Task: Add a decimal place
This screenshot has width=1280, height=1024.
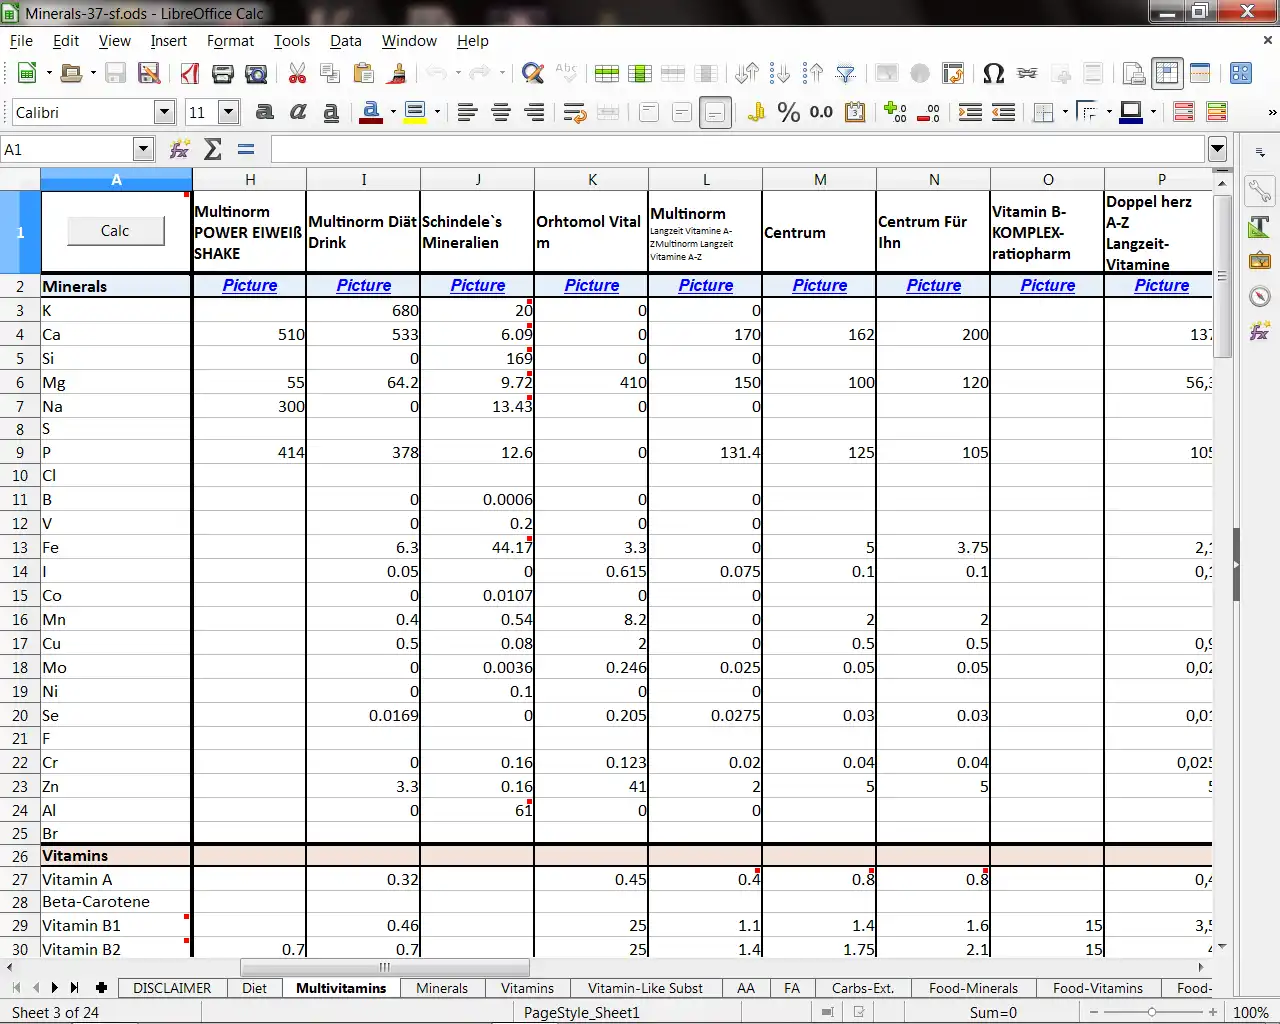Action: pos(895,112)
